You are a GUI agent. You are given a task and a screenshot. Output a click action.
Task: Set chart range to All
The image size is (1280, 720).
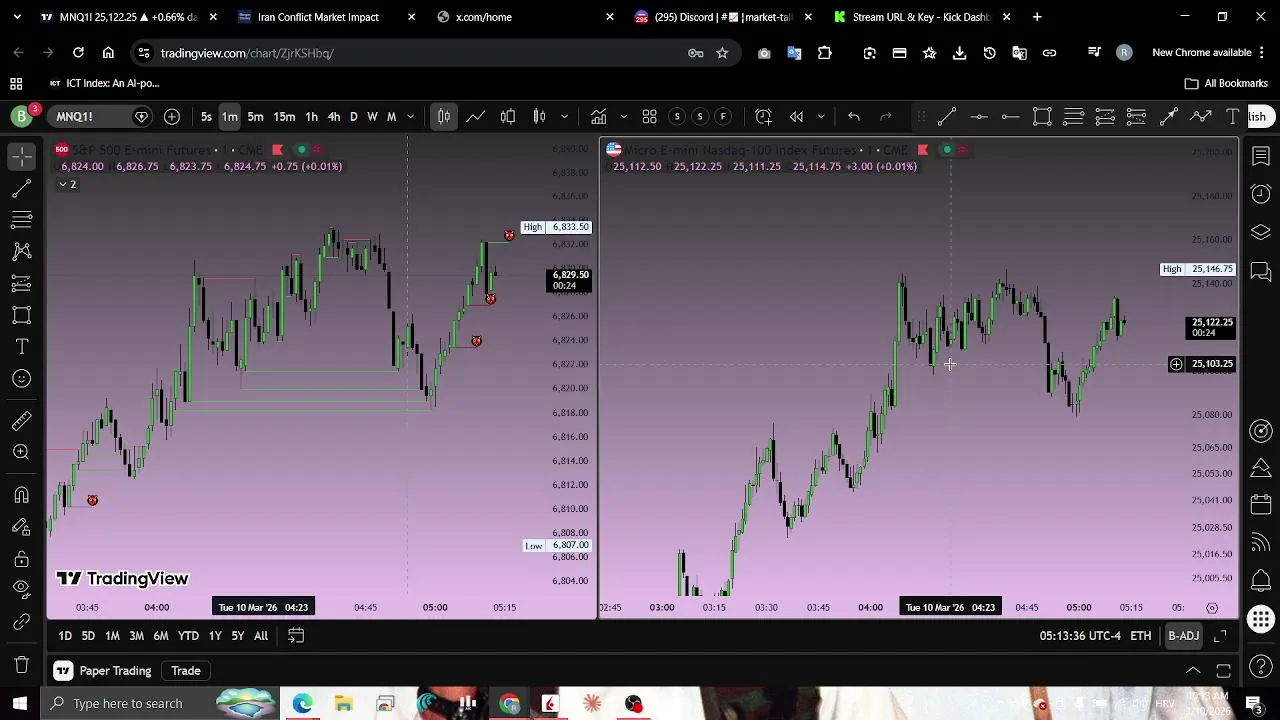(261, 636)
